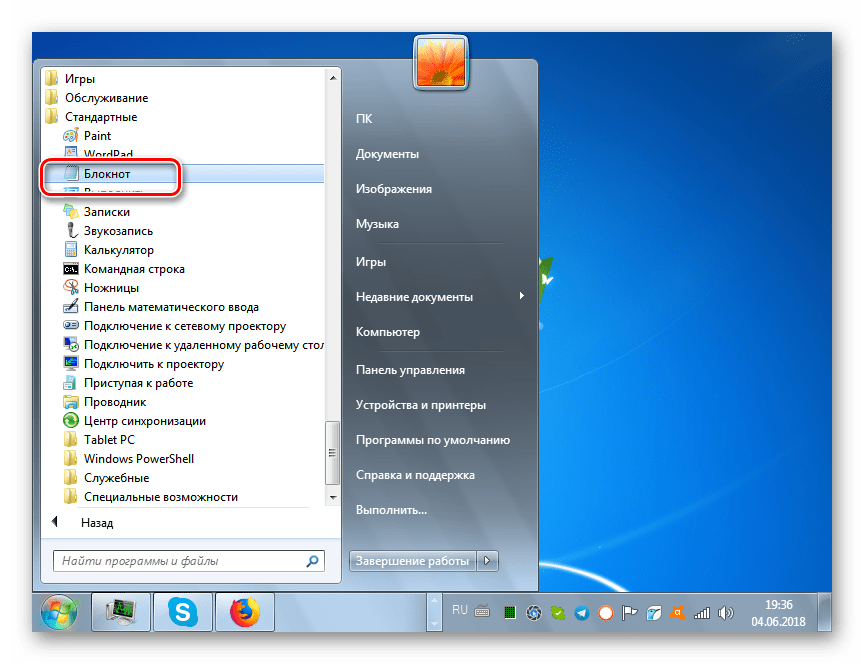Screen dimensions: 864x664
Task: Click the user account flower picture
Action: point(440,62)
